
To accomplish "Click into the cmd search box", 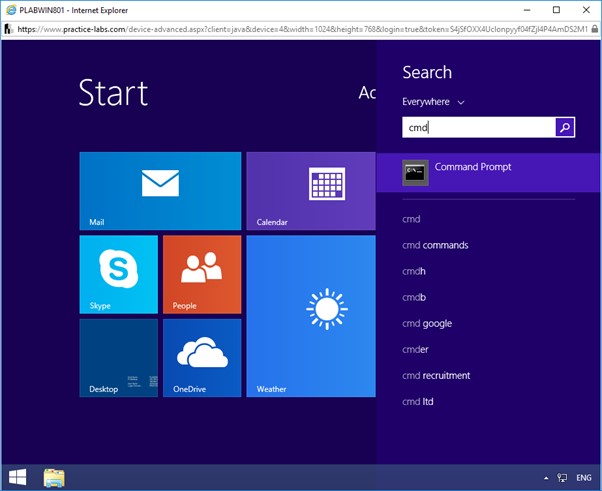I will tap(478, 127).
